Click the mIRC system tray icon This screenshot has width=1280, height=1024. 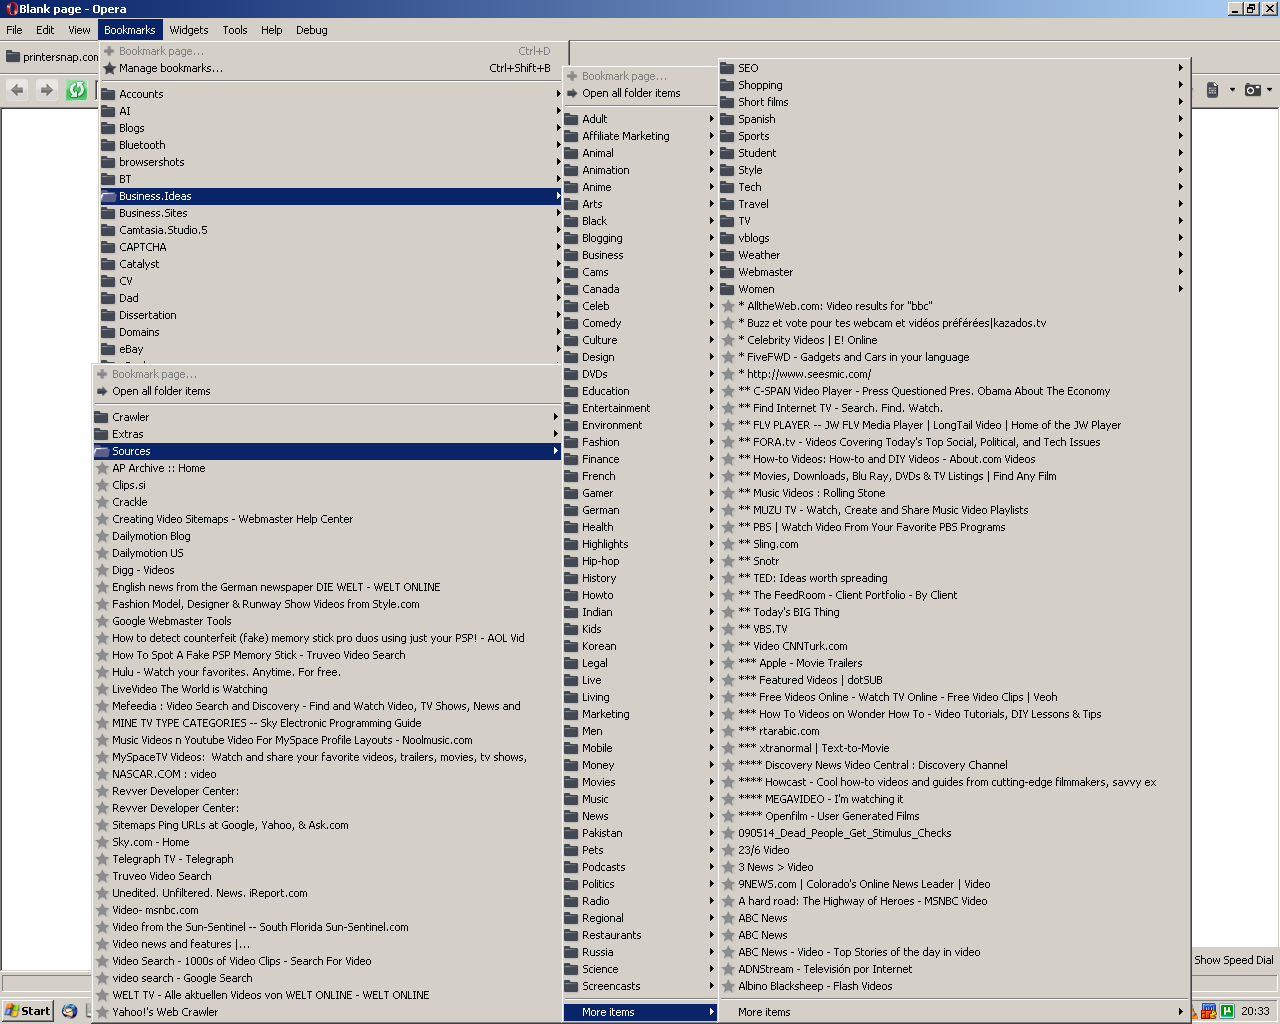(1208, 1011)
